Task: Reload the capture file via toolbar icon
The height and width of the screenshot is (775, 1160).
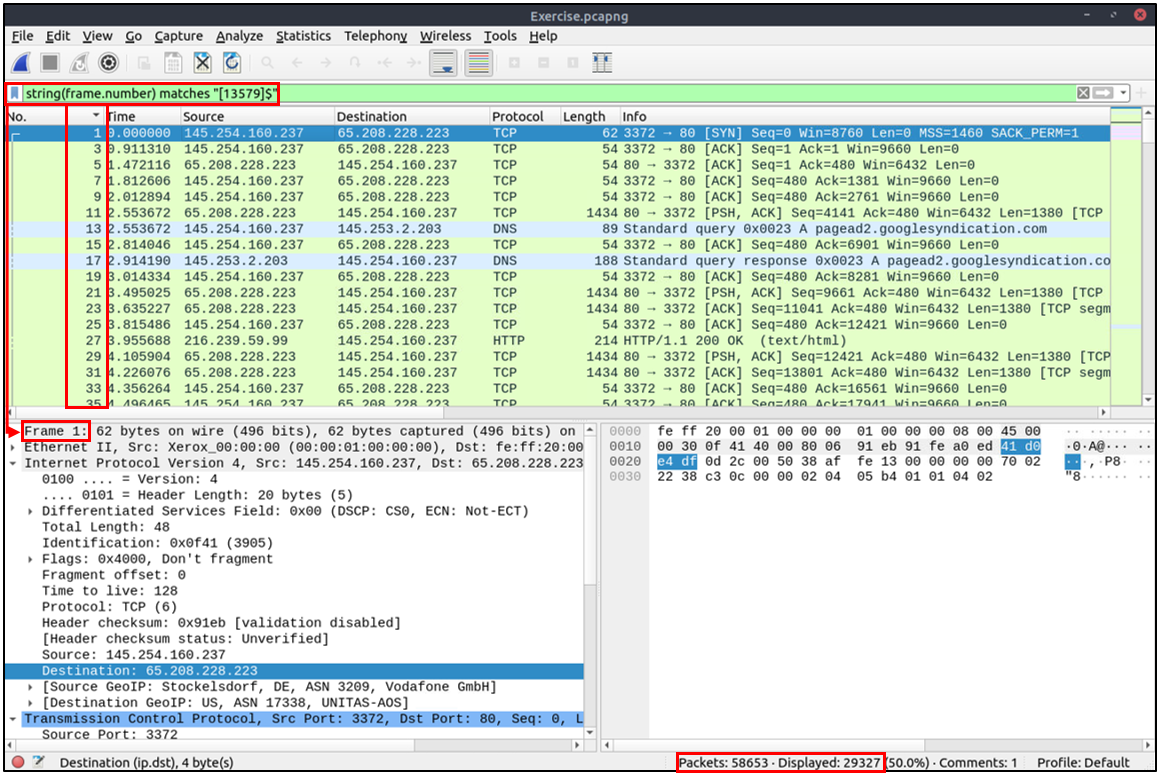Action: (x=232, y=63)
